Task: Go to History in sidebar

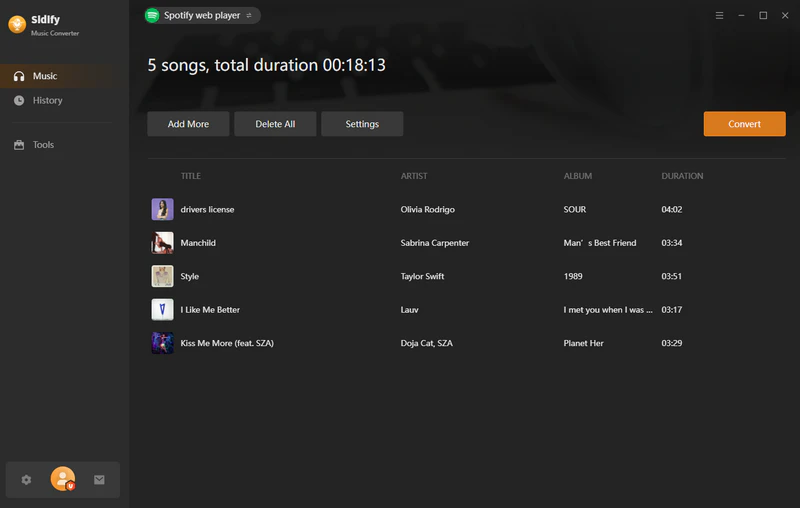Action: [47, 100]
